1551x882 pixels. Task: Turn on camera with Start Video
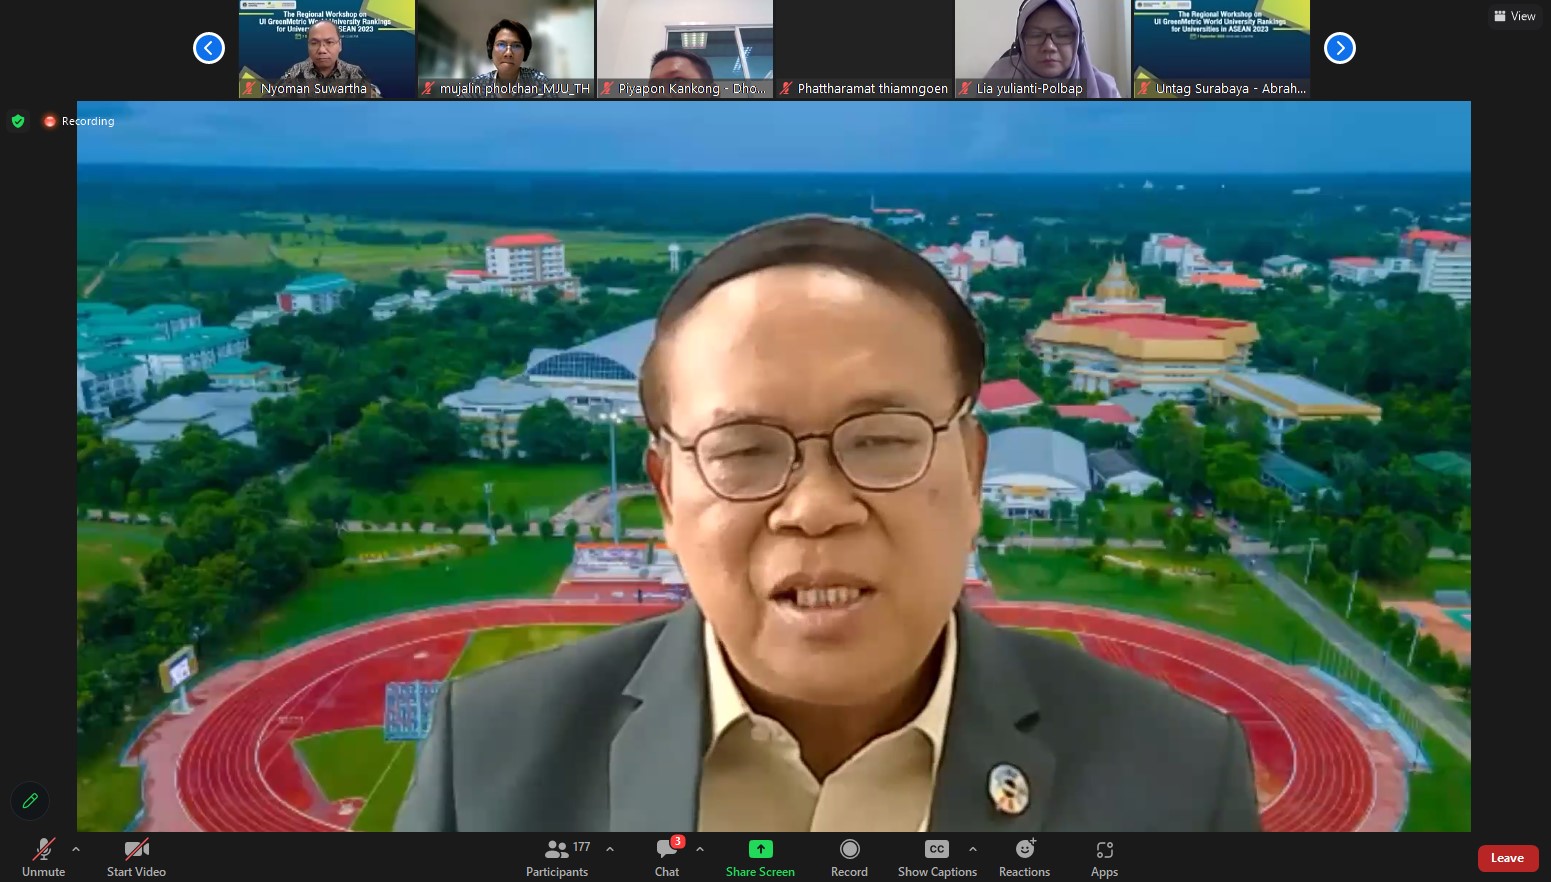(136, 850)
